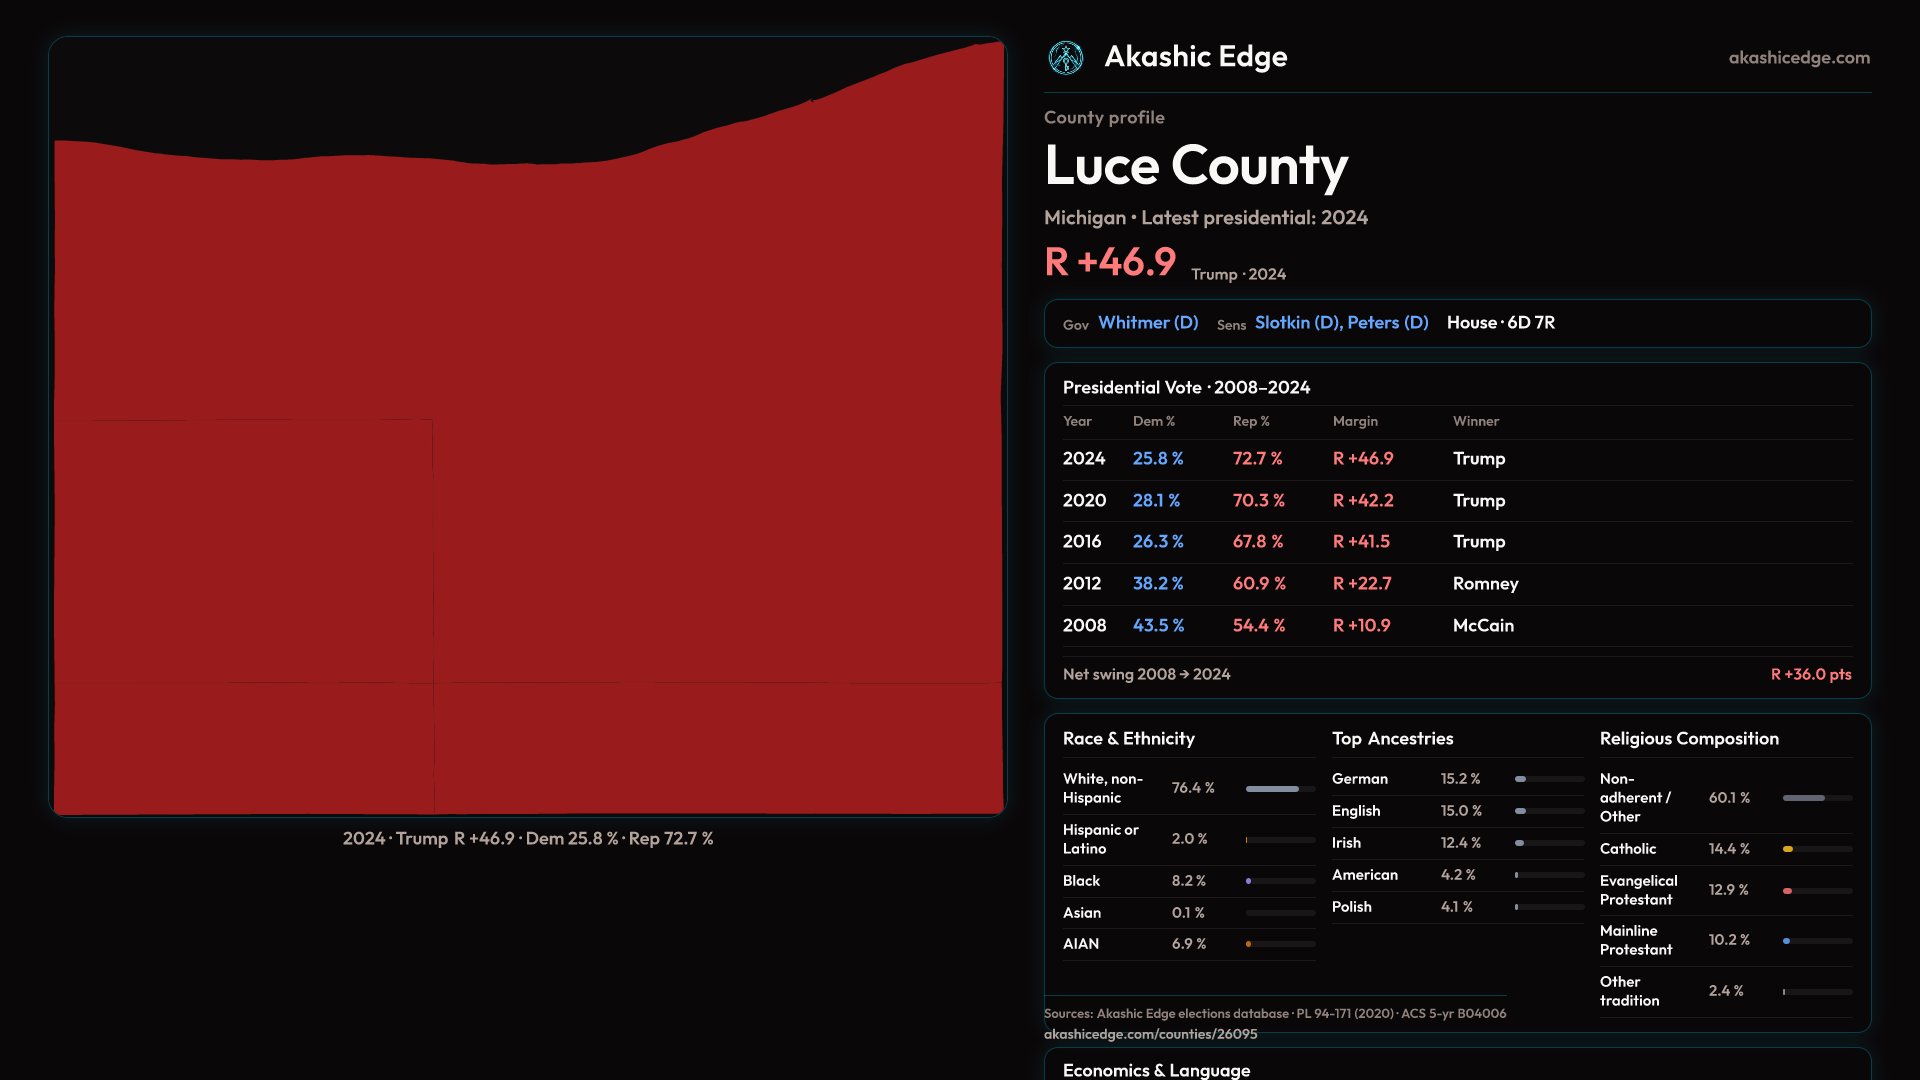Click Governor Whitmer (D) name
This screenshot has width=1920, height=1080.
point(1147,323)
